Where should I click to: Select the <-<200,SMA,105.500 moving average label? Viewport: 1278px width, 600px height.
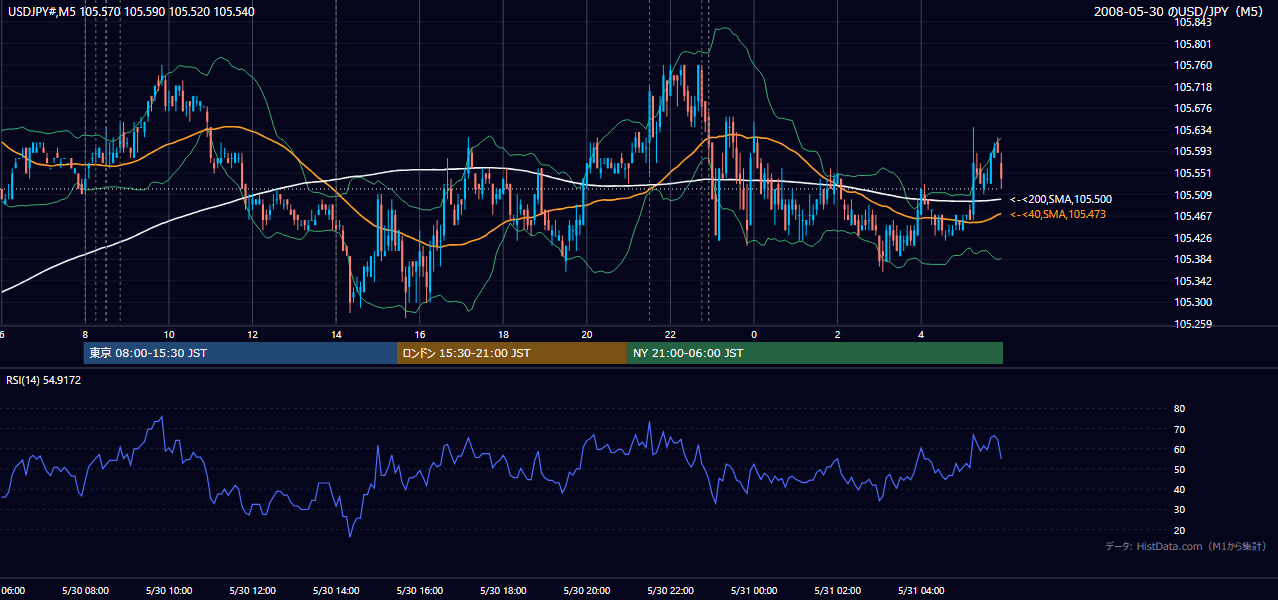(x=1060, y=200)
